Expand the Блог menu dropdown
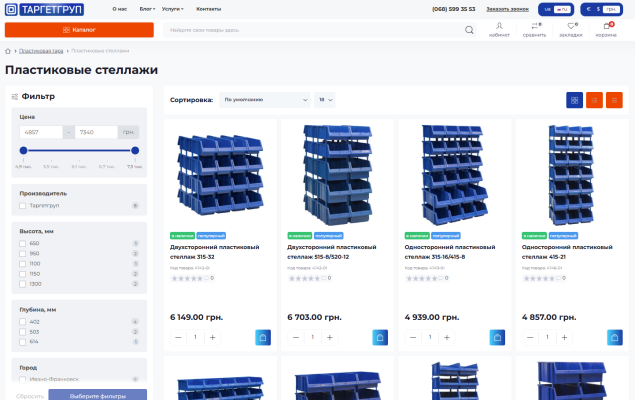The height and width of the screenshot is (400, 635). (x=147, y=9)
